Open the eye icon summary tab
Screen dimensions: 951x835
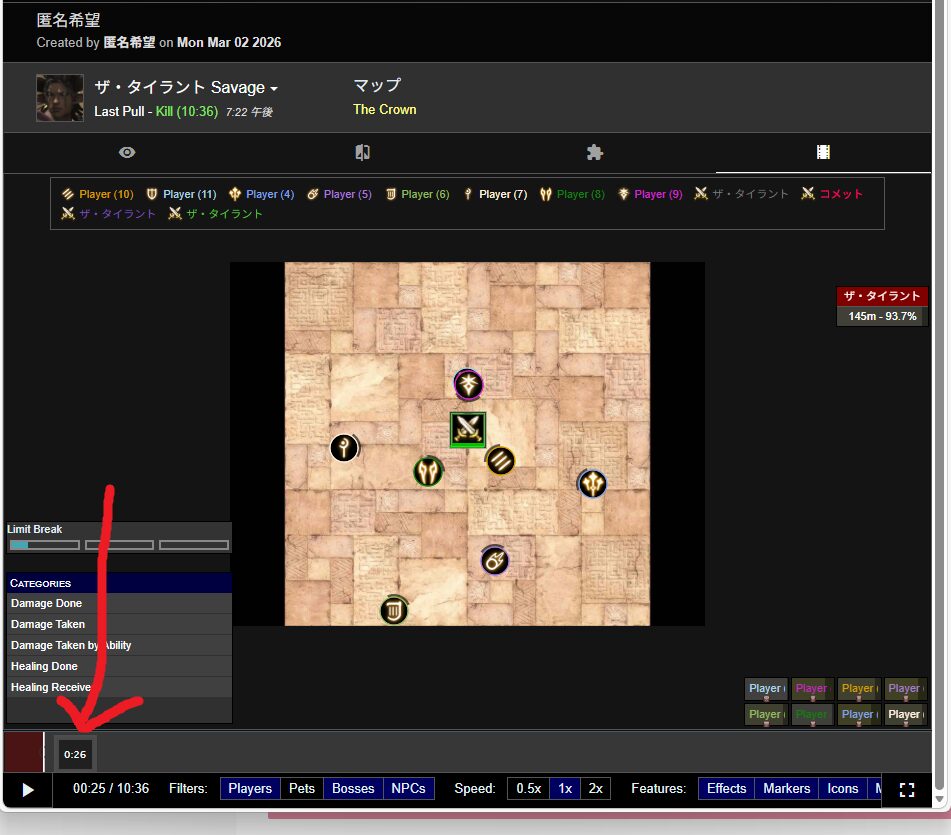click(x=127, y=152)
